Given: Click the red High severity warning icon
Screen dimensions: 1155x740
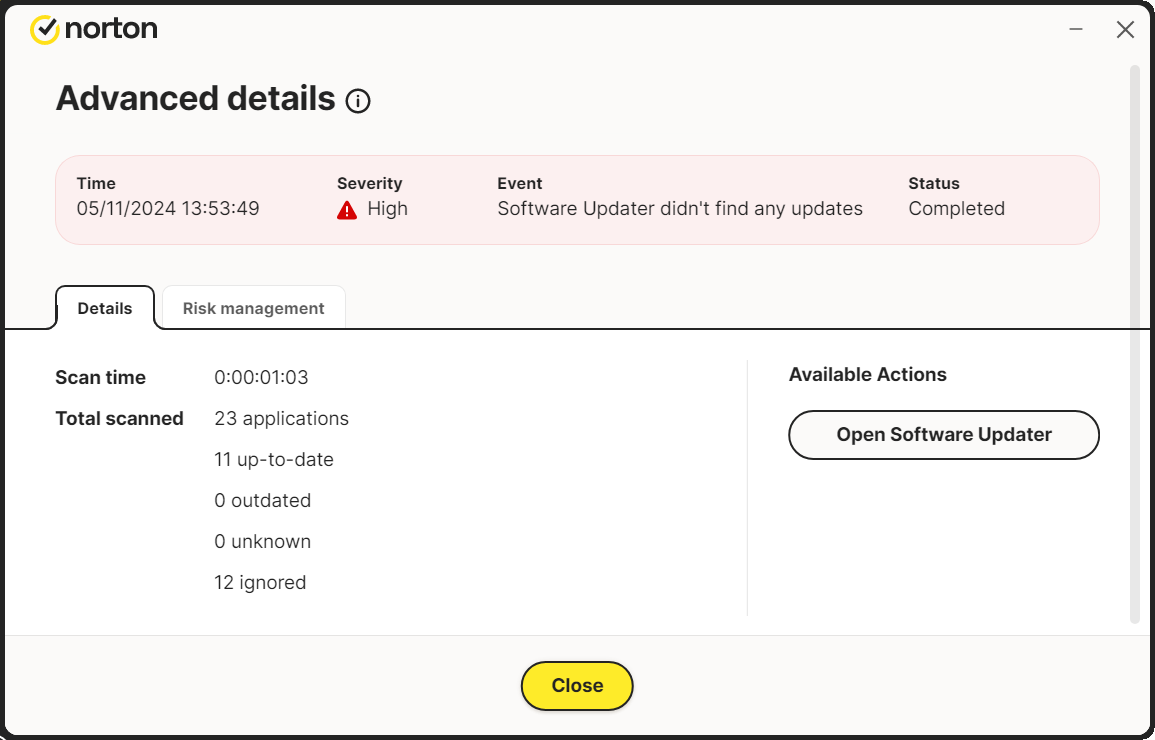Looking at the screenshot, I should click(347, 210).
